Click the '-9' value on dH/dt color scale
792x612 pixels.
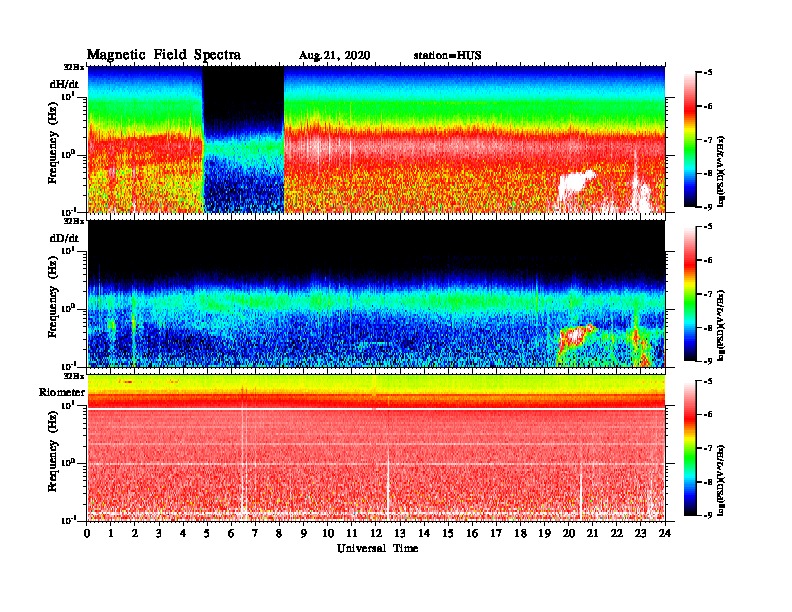[709, 207]
